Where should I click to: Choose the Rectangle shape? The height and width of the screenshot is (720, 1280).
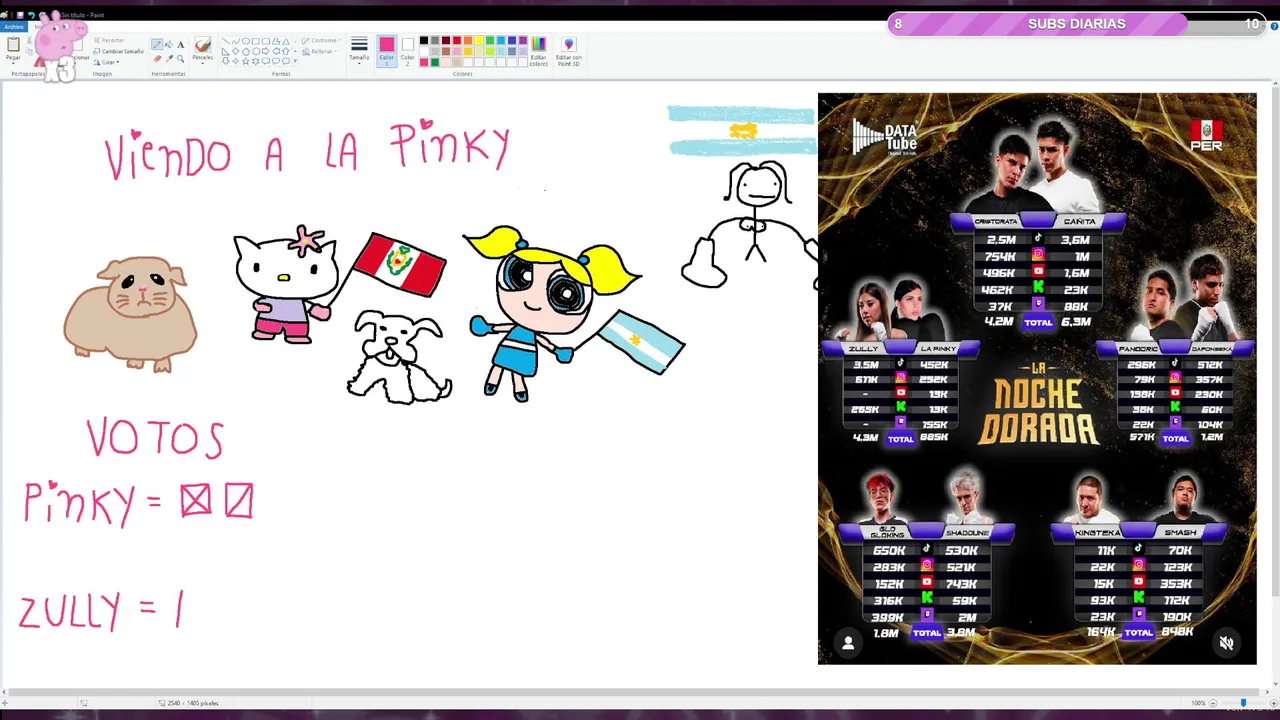[x=256, y=41]
